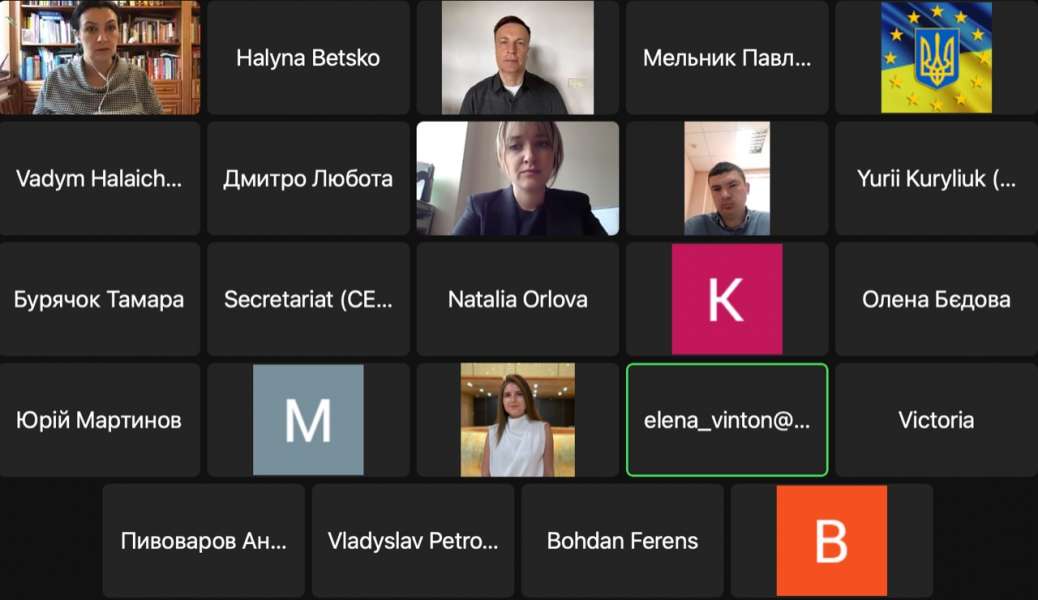Select the Victoria participant tile
The image size is (1038, 600).
(936, 420)
